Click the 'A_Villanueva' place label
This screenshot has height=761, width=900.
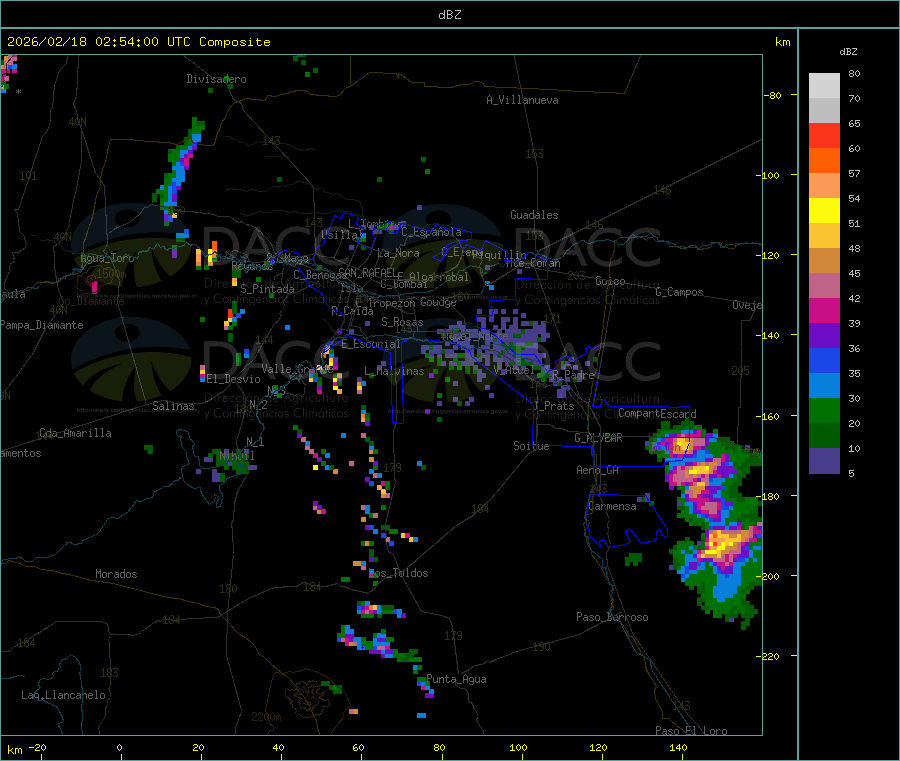click(522, 100)
